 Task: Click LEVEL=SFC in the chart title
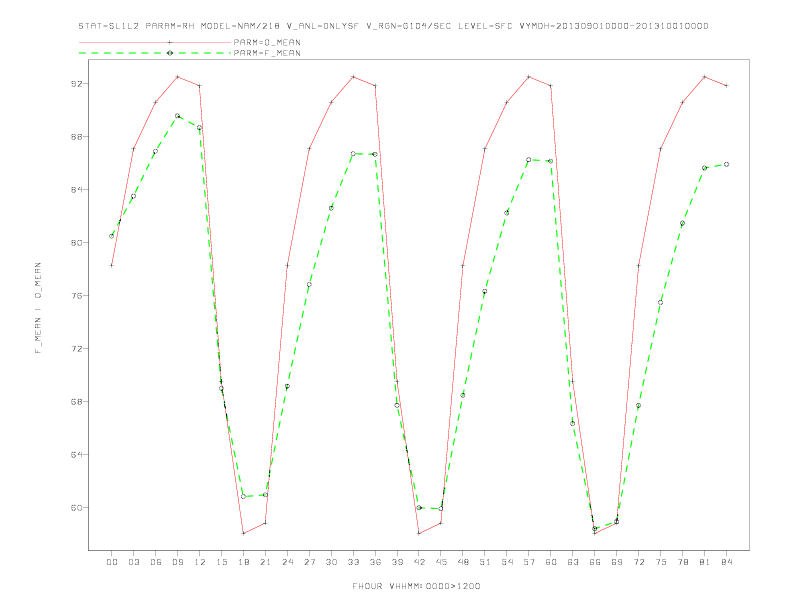tap(485, 26)
